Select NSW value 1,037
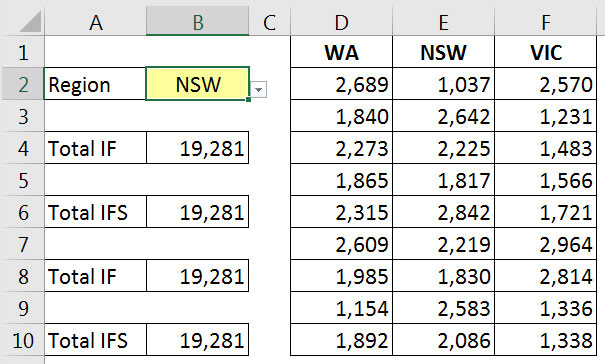 point(443,84)
